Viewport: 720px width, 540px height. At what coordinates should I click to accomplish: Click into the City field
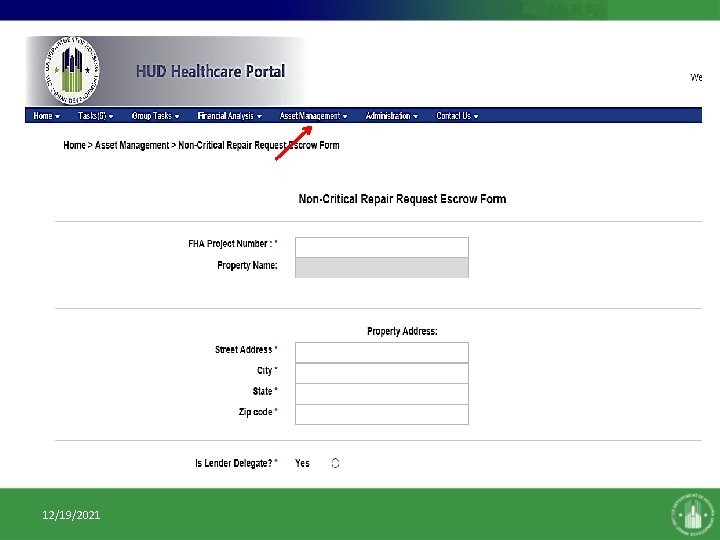tap(382, 373)
